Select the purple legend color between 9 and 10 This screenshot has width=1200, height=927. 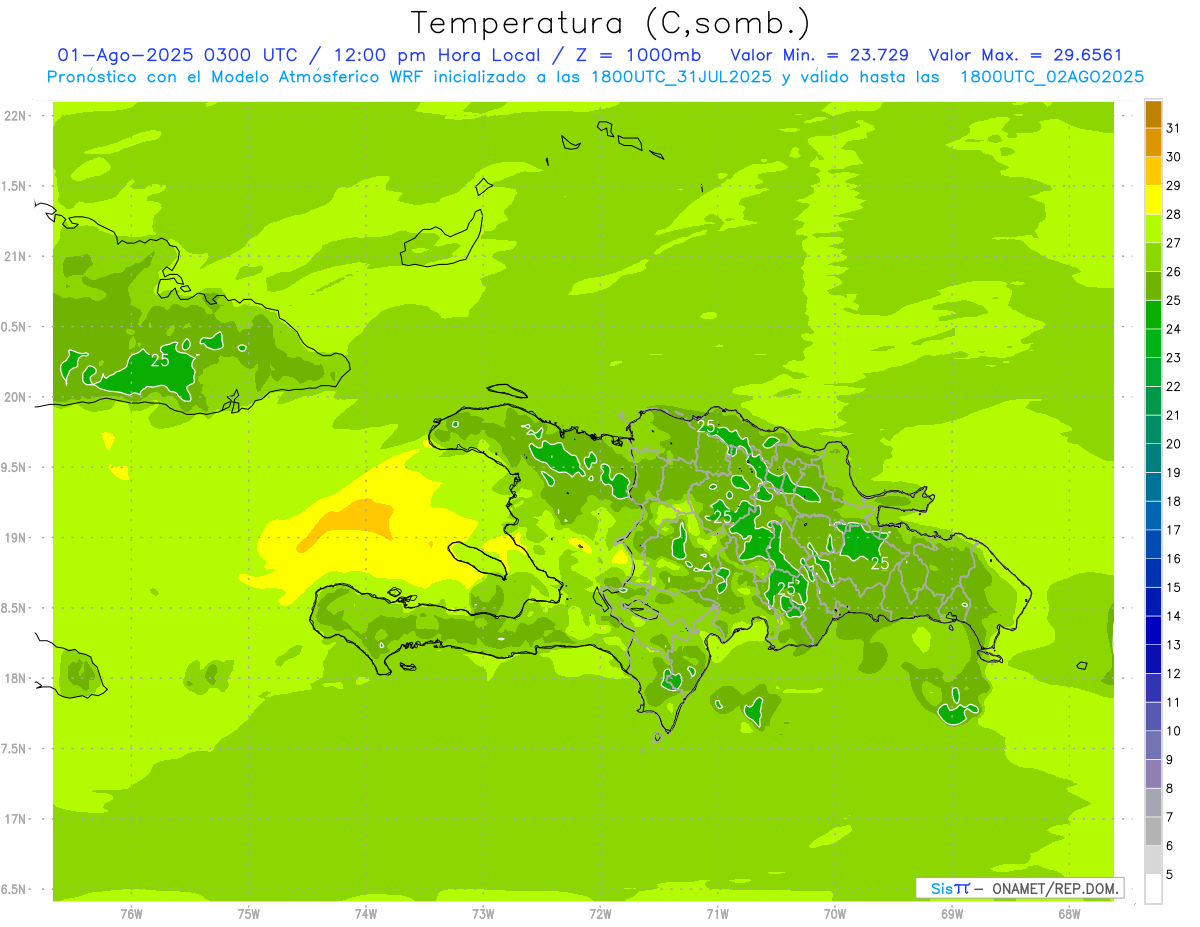pyautogui.click(x=1153, y=745)
